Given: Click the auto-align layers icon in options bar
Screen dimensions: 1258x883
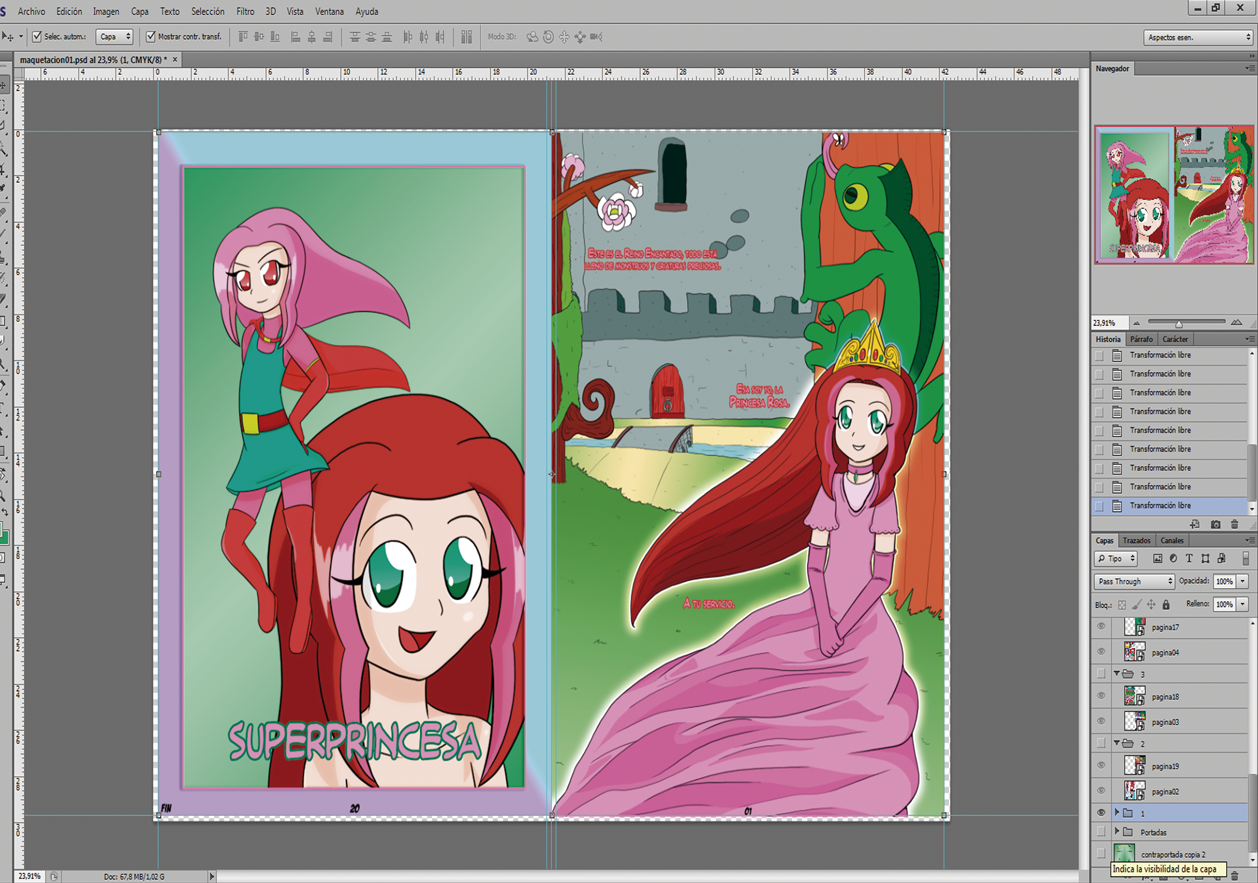Looking at the screenshot, I should tap(466, 37).
